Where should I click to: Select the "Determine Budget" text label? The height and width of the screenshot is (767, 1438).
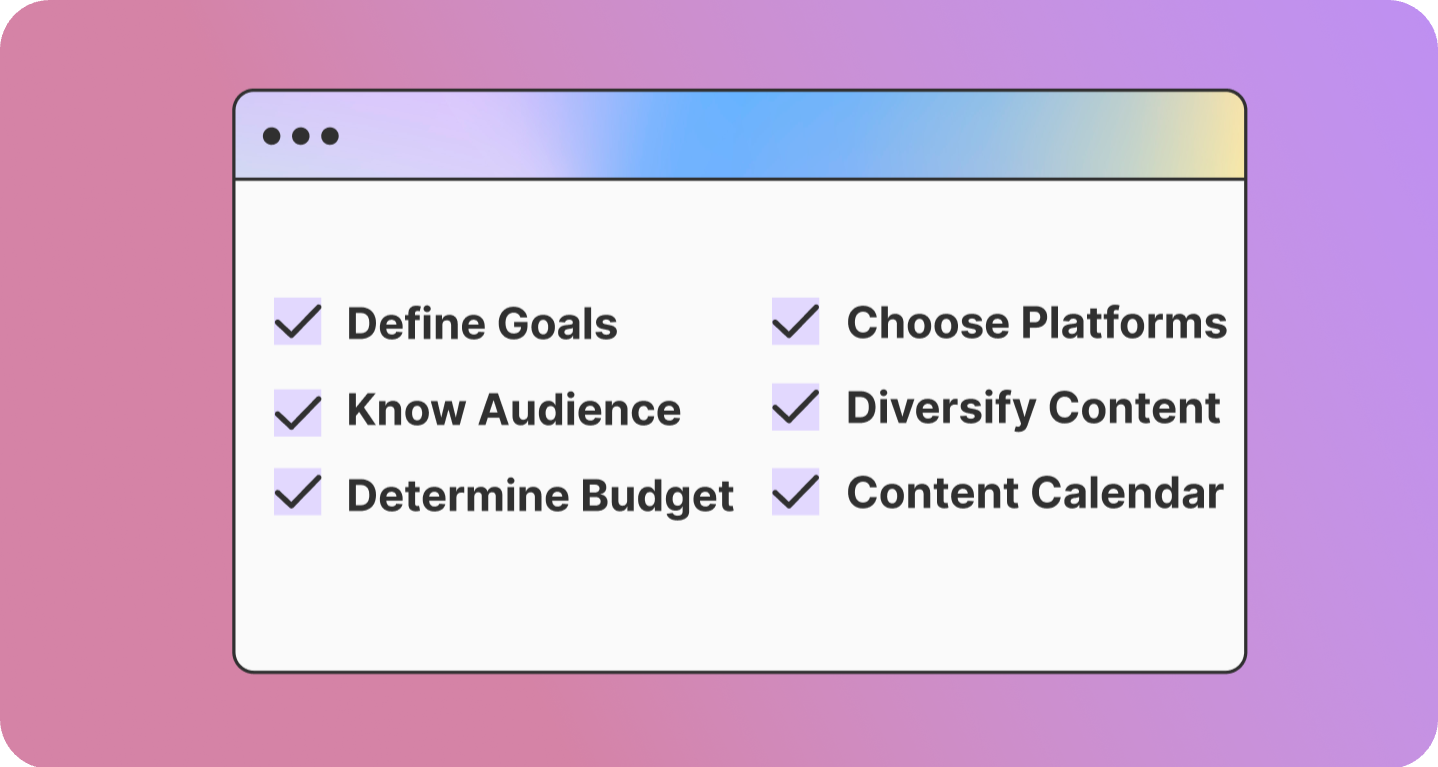[x=540, y=496]
